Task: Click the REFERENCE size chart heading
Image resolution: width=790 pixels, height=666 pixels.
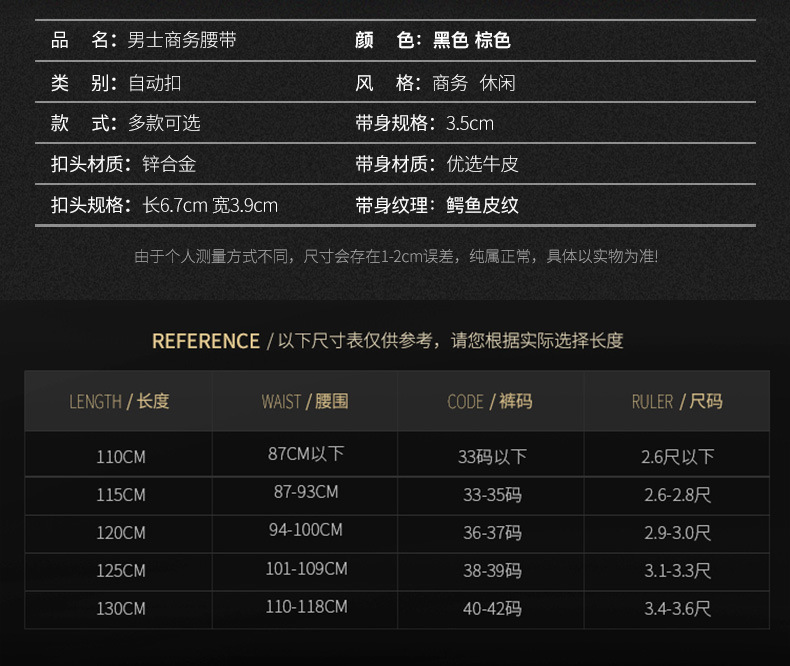Action: (206, 341)
